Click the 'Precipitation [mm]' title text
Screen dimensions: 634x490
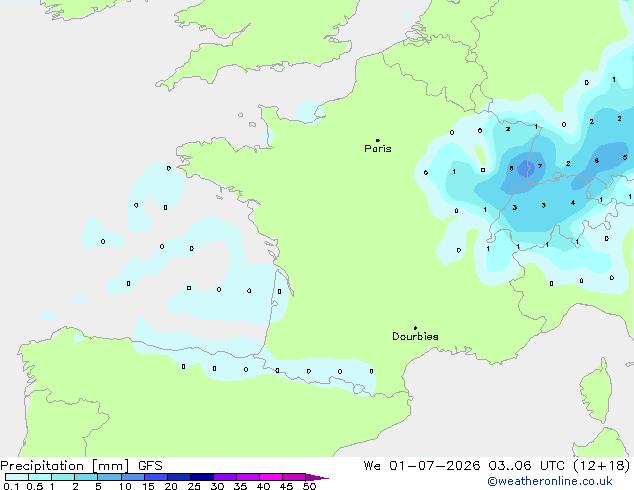pyautogui.click(x=65, y=466)
